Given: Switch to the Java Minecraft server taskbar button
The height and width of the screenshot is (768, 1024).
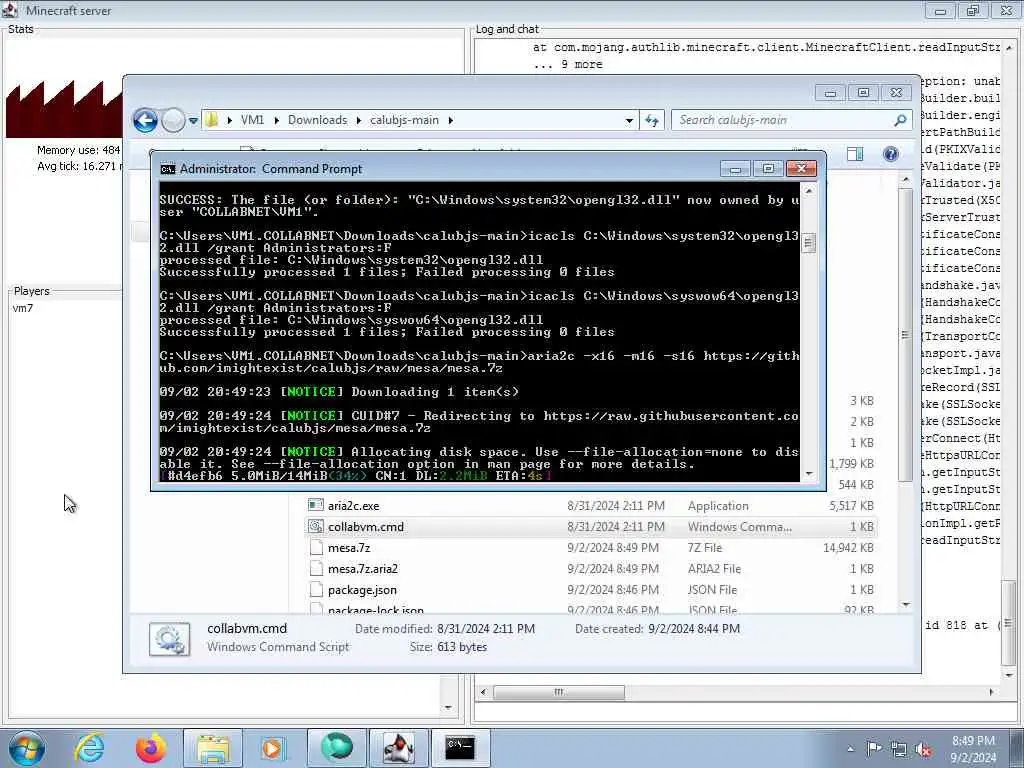Looking at the screenshot, I should [398, 748].
